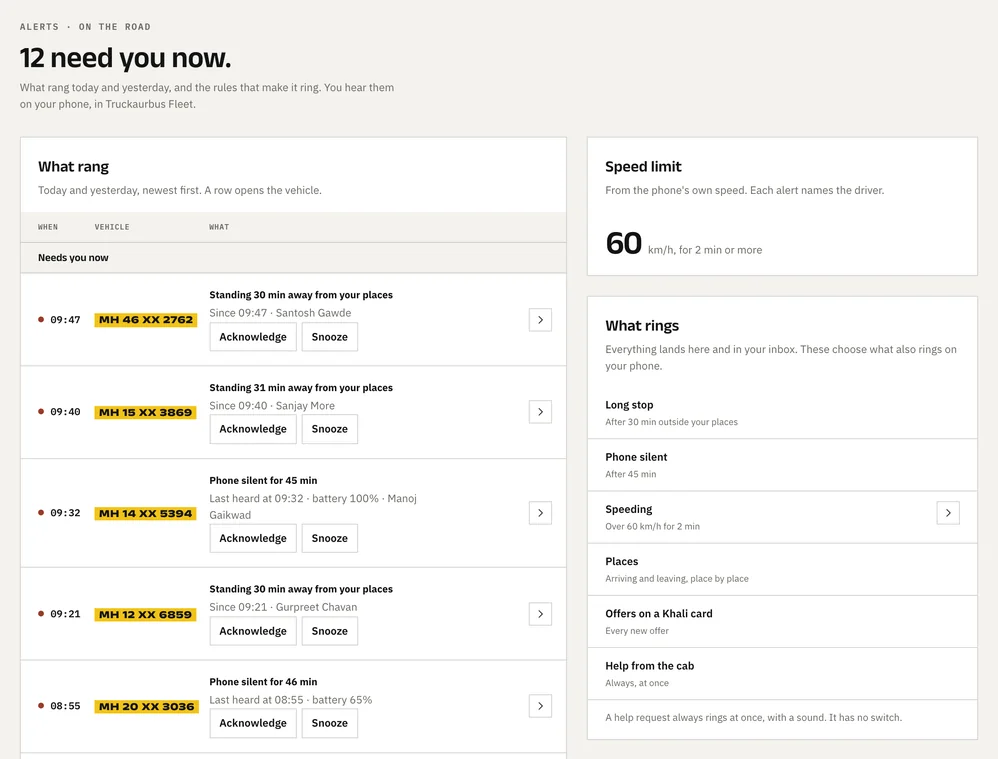Open vehicle chevron for MH 14 XX 5394
This screenshot has height=759, width=998.
(x=540, y=513)
